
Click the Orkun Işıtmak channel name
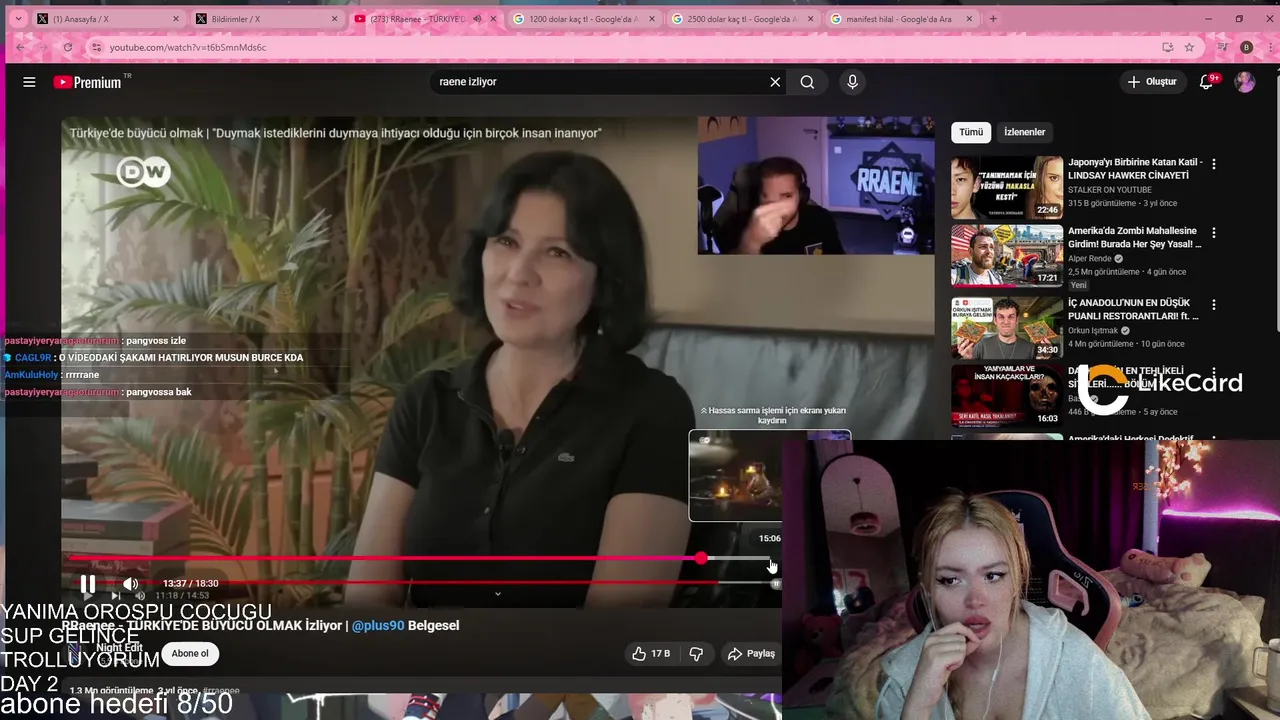click(x=1093, y=331)
